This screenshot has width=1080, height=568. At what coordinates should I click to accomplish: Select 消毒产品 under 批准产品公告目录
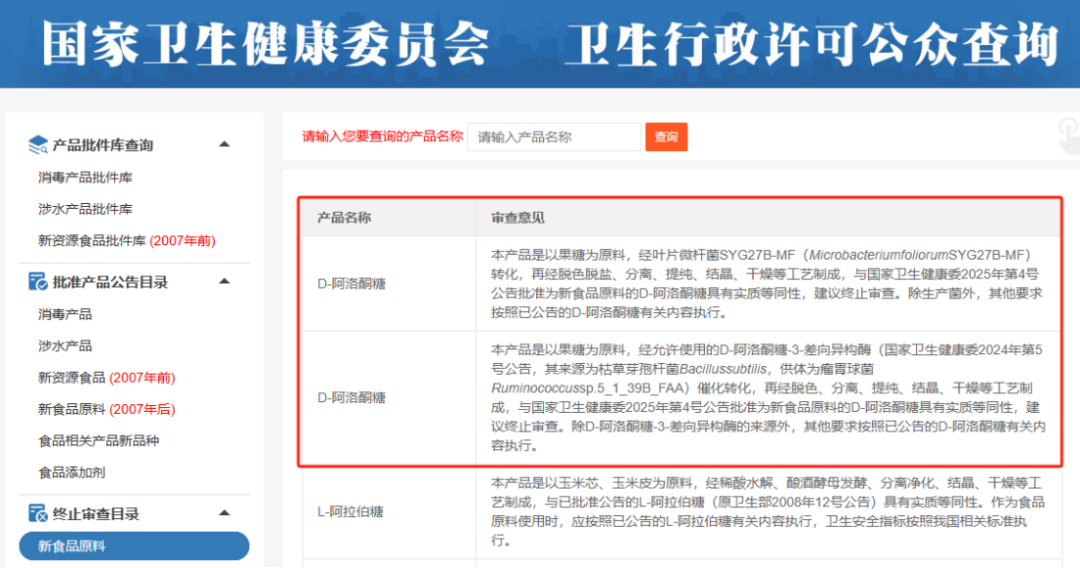tap(65, 314)
